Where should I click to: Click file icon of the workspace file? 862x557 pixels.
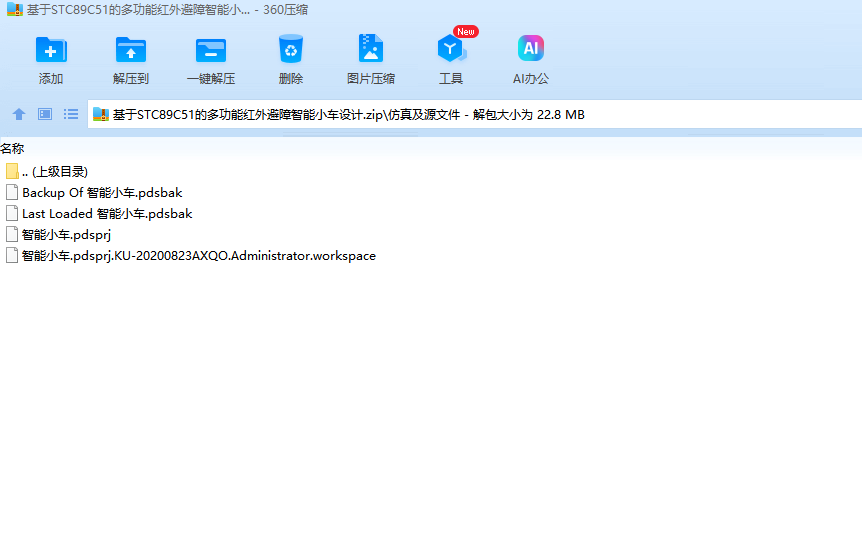[12, 256]
